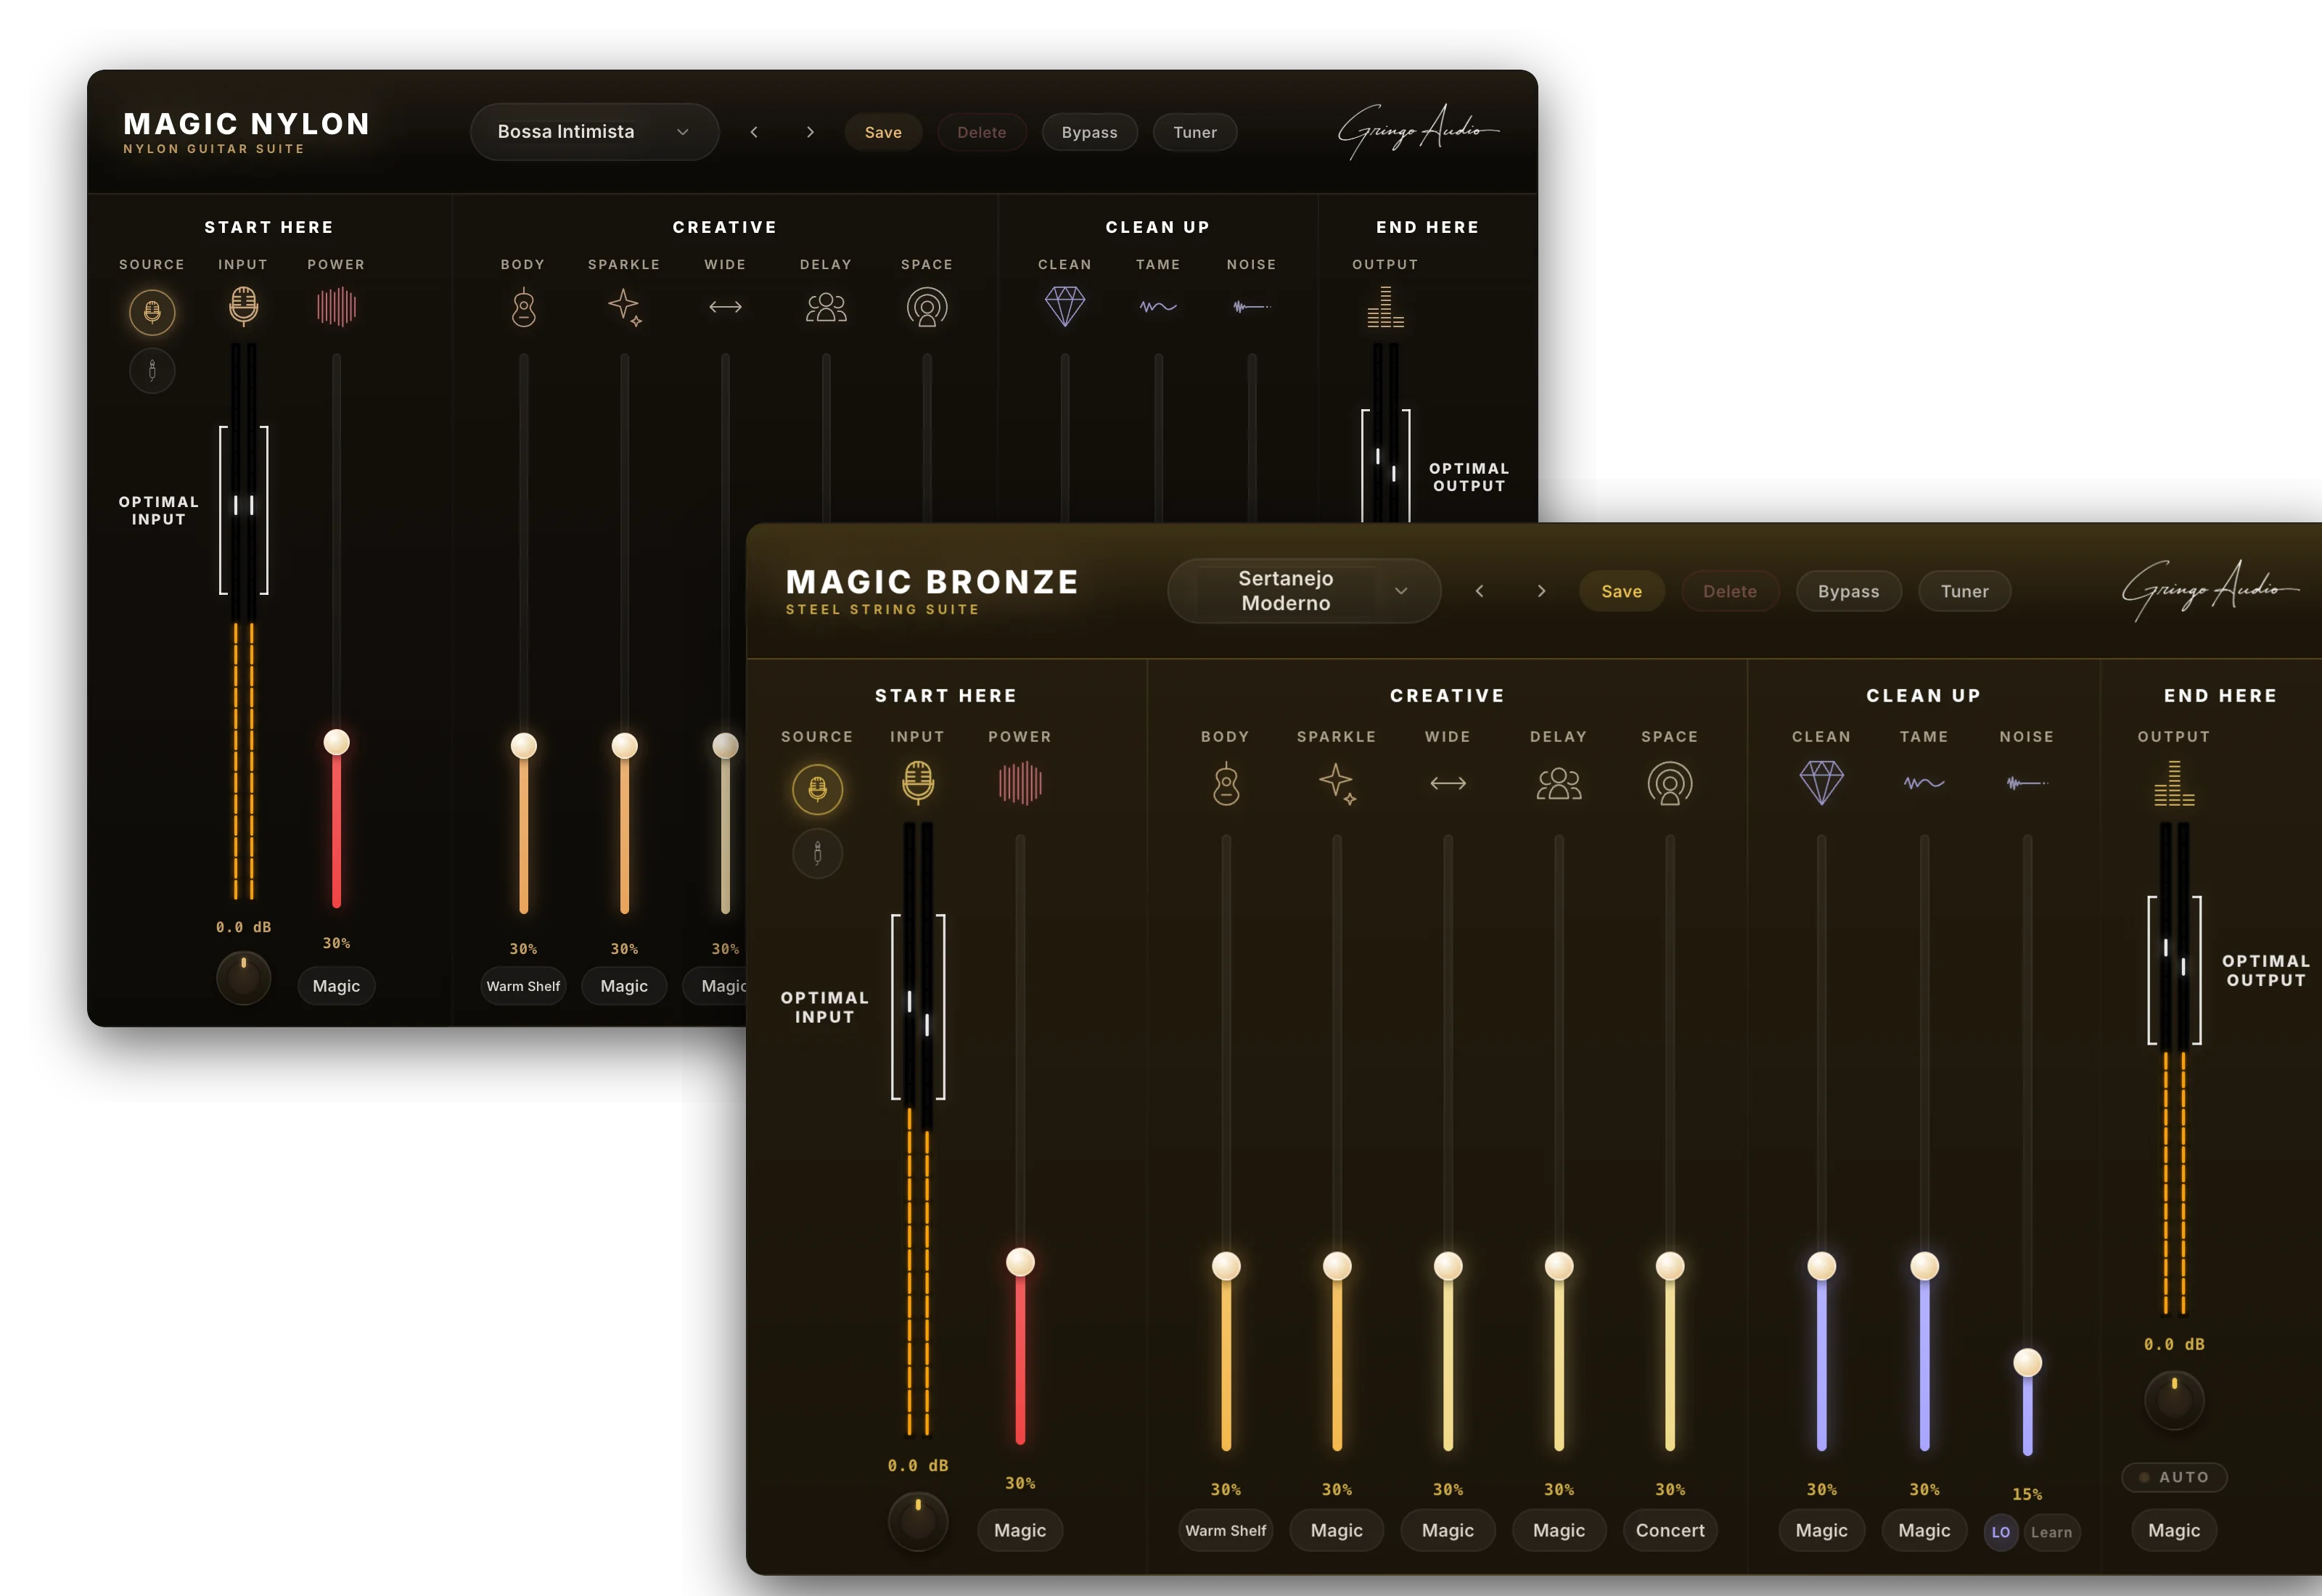Click the Clean diamond icon in Magic Bronze
This screenshot has height=1596, width=2322.
coord(1821,782)
